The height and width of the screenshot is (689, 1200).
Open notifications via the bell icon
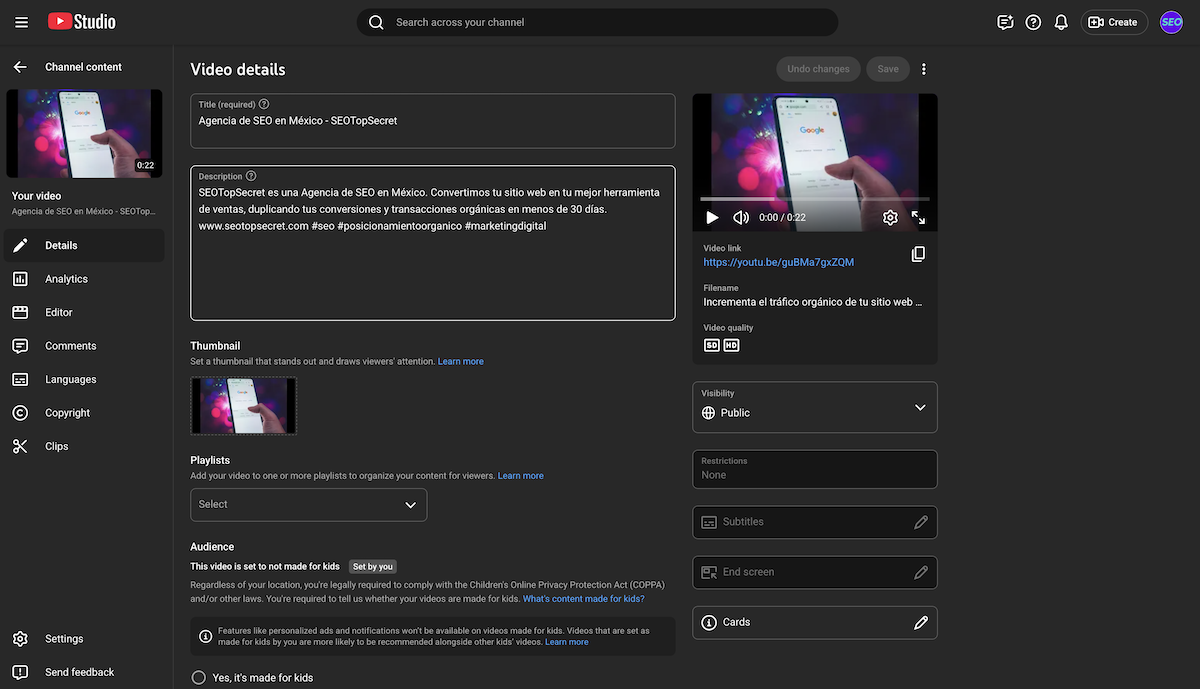[1061, 21]
